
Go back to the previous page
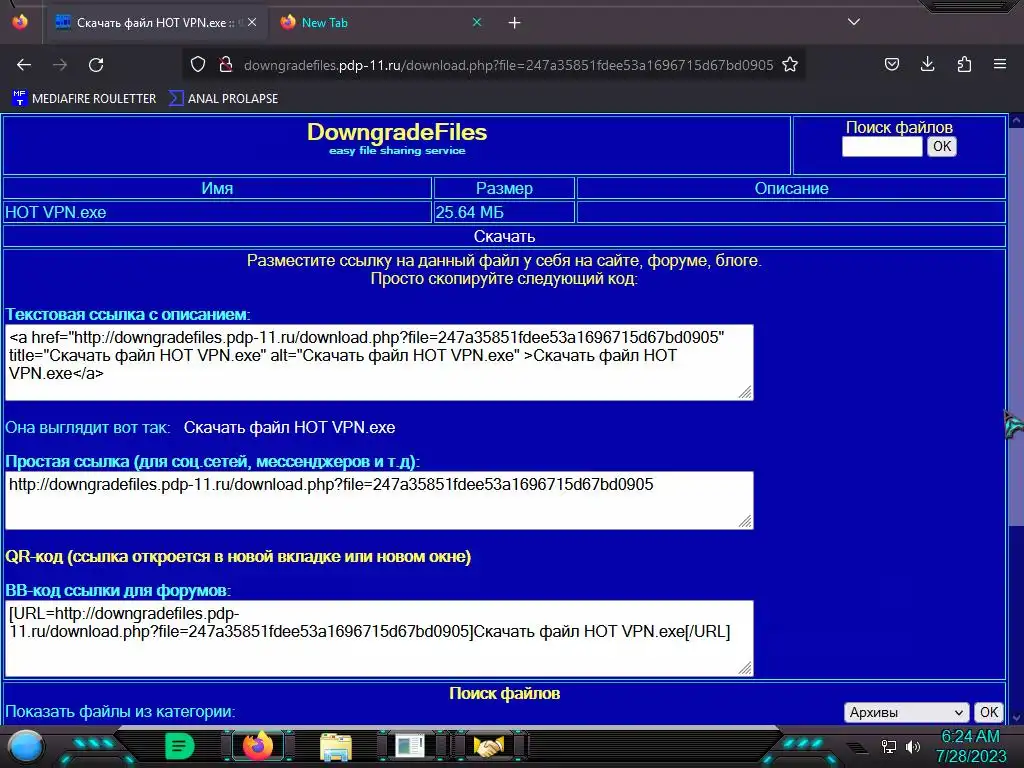24,65
